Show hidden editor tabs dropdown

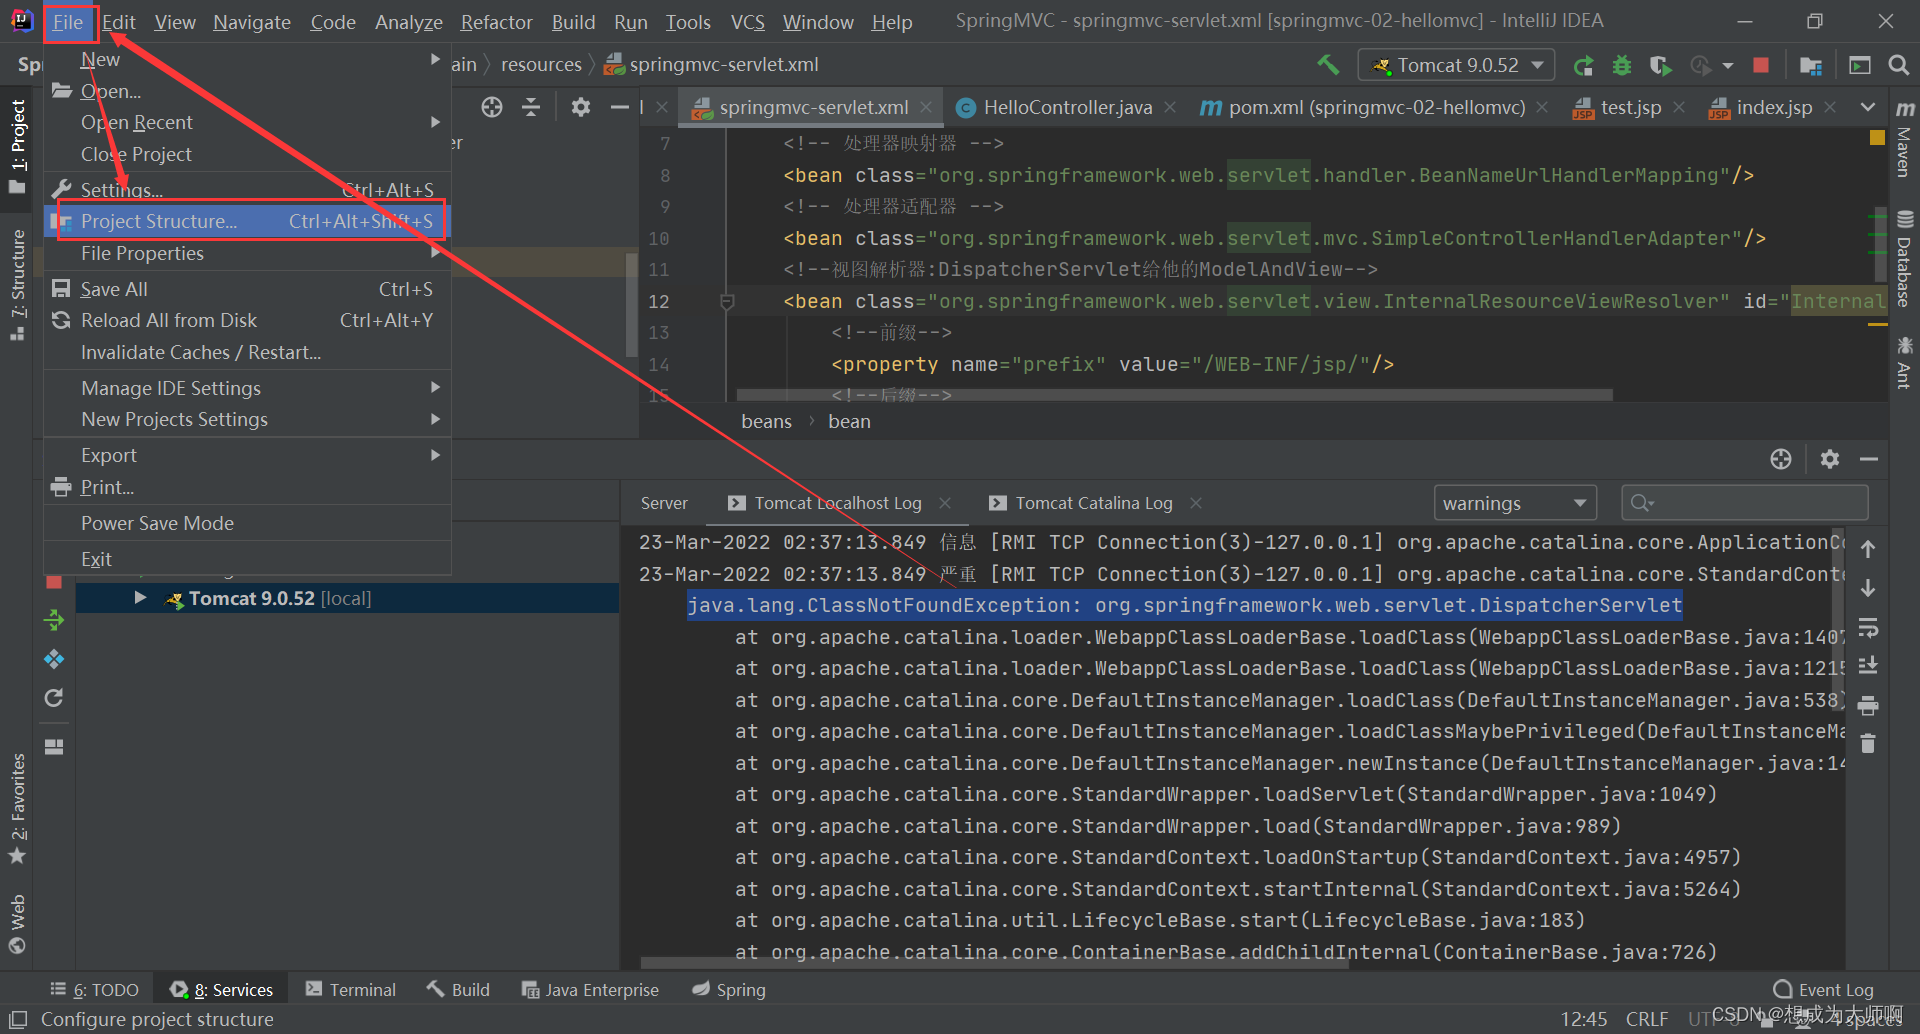click(x=1868, y=107)
